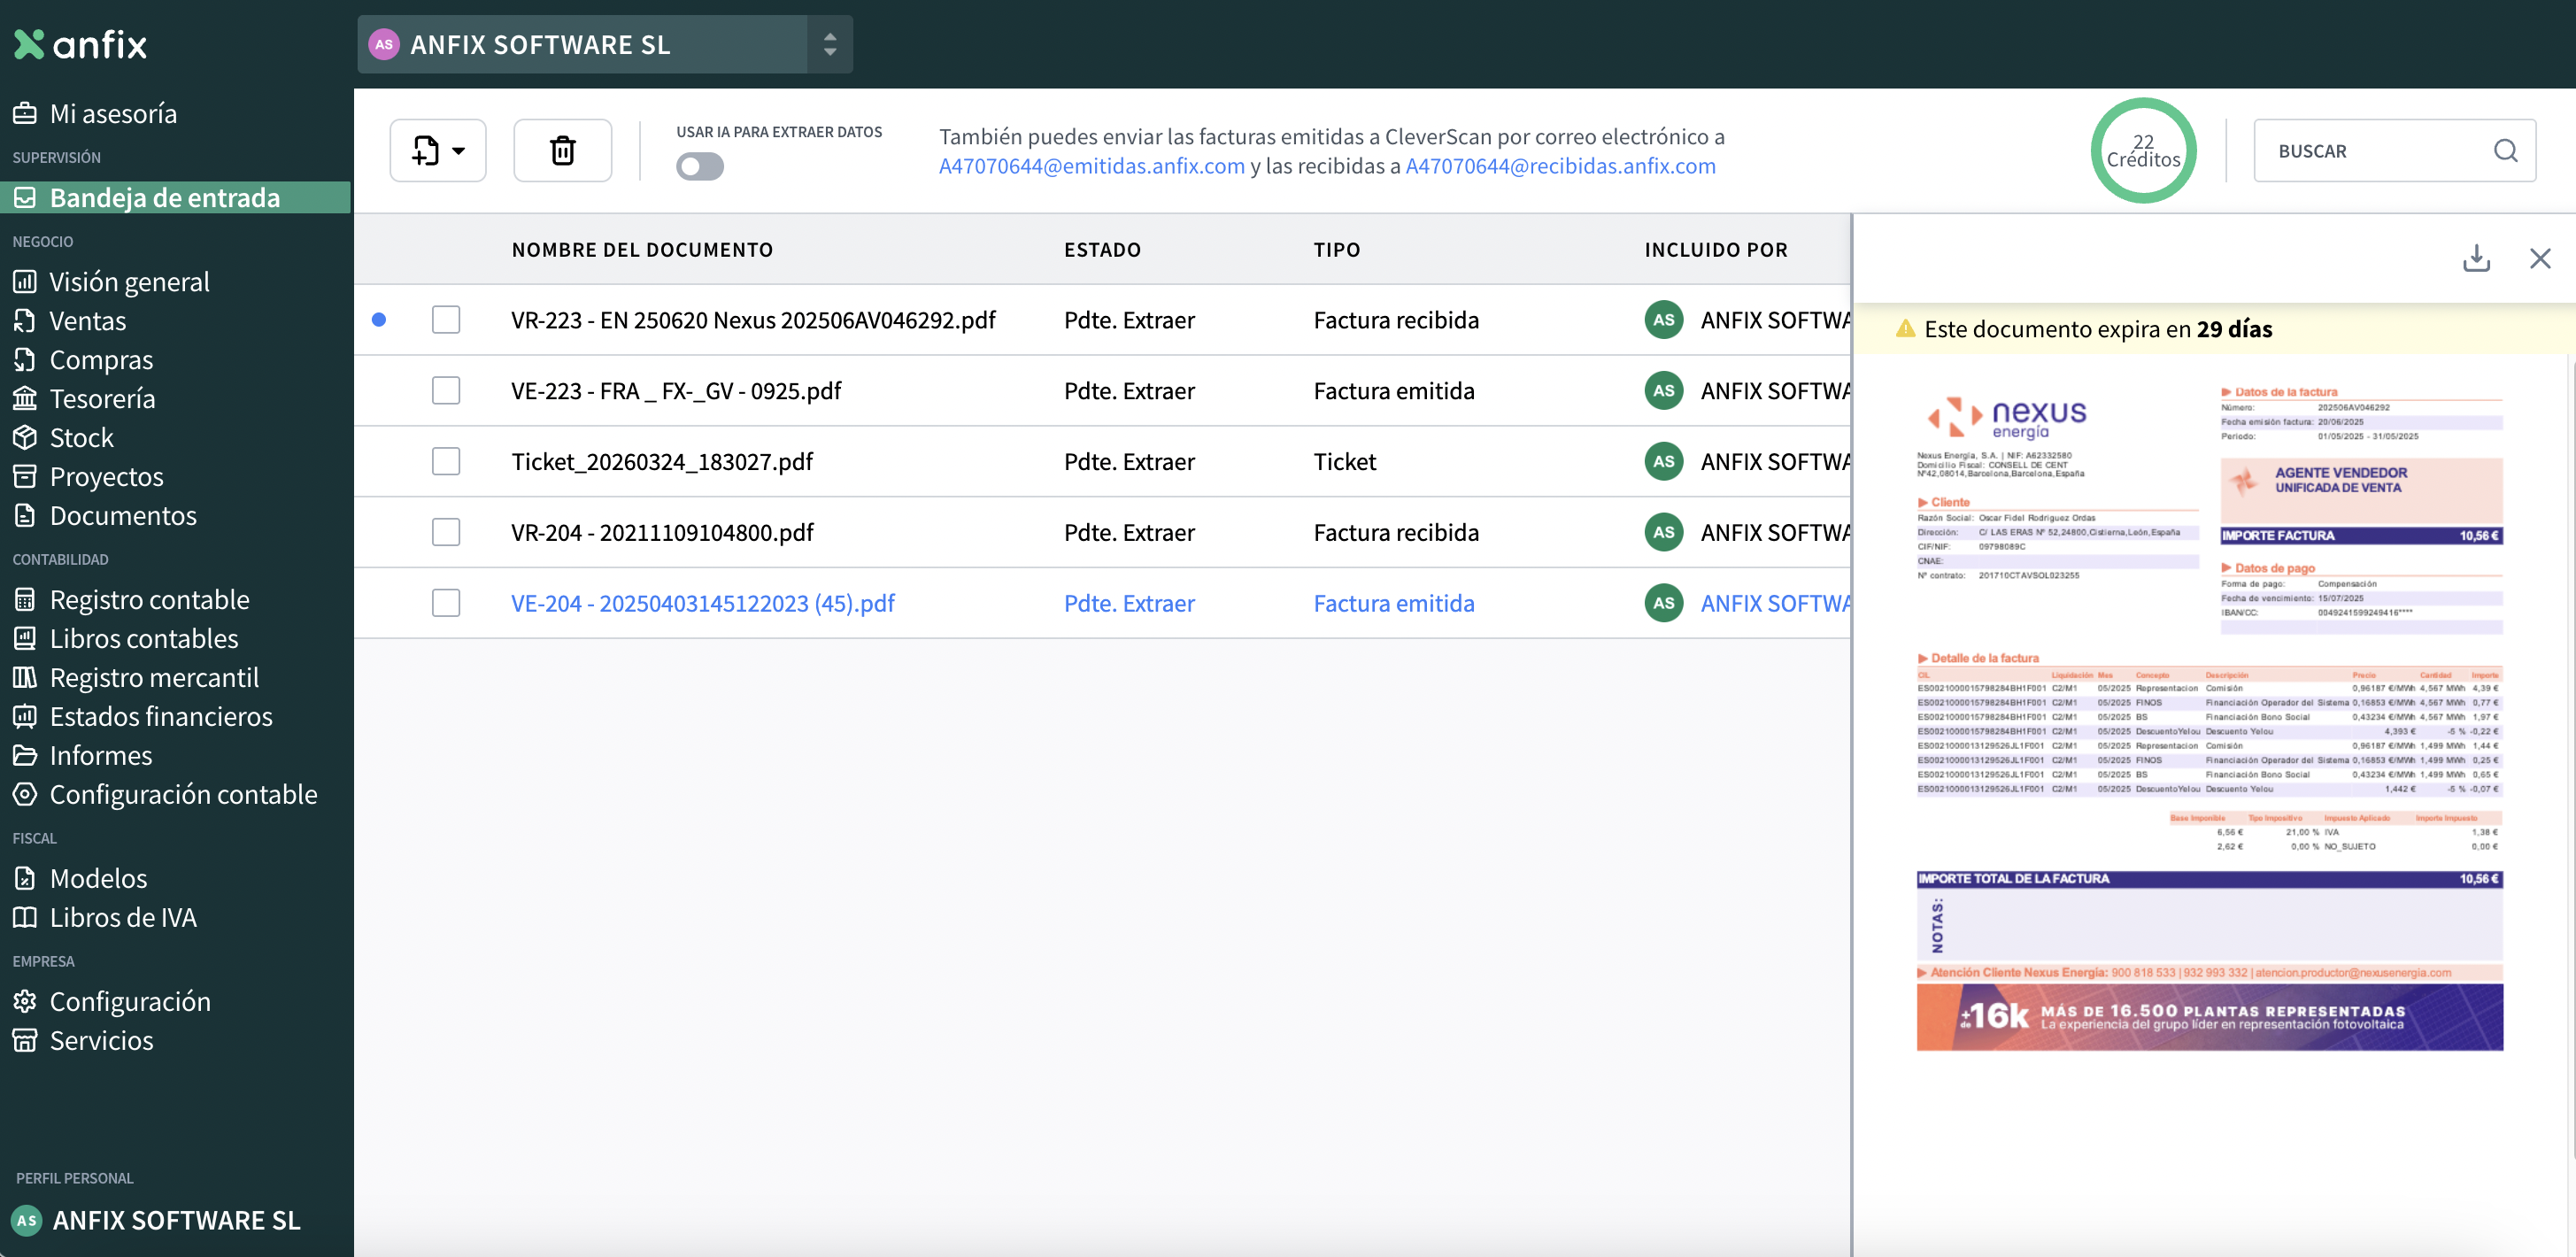Download the previewed document
The height and width of the screenshot is (1257, 2576).
2475,258
